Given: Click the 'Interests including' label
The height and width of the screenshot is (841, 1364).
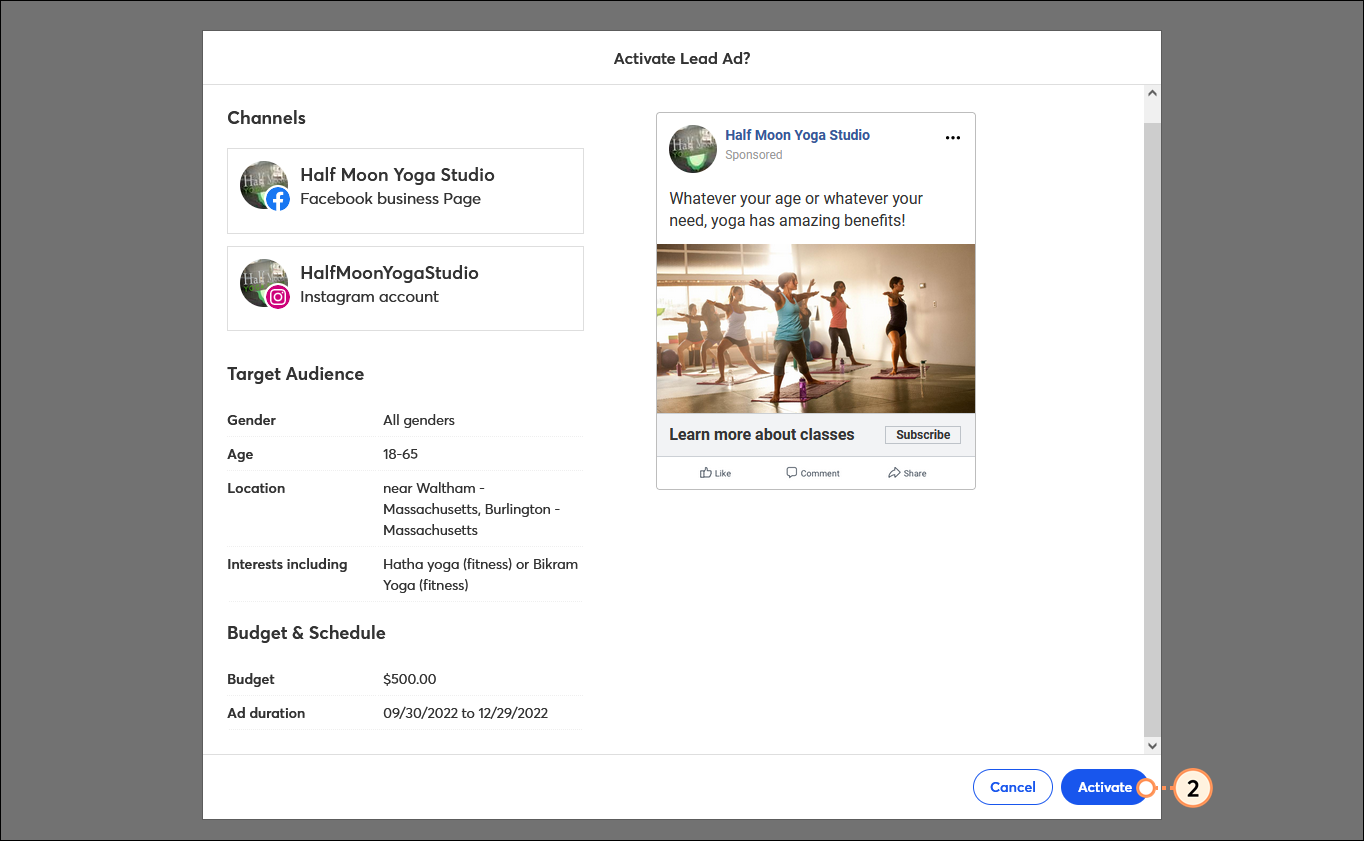Looking at the screenshot, I should pos(287,564).
